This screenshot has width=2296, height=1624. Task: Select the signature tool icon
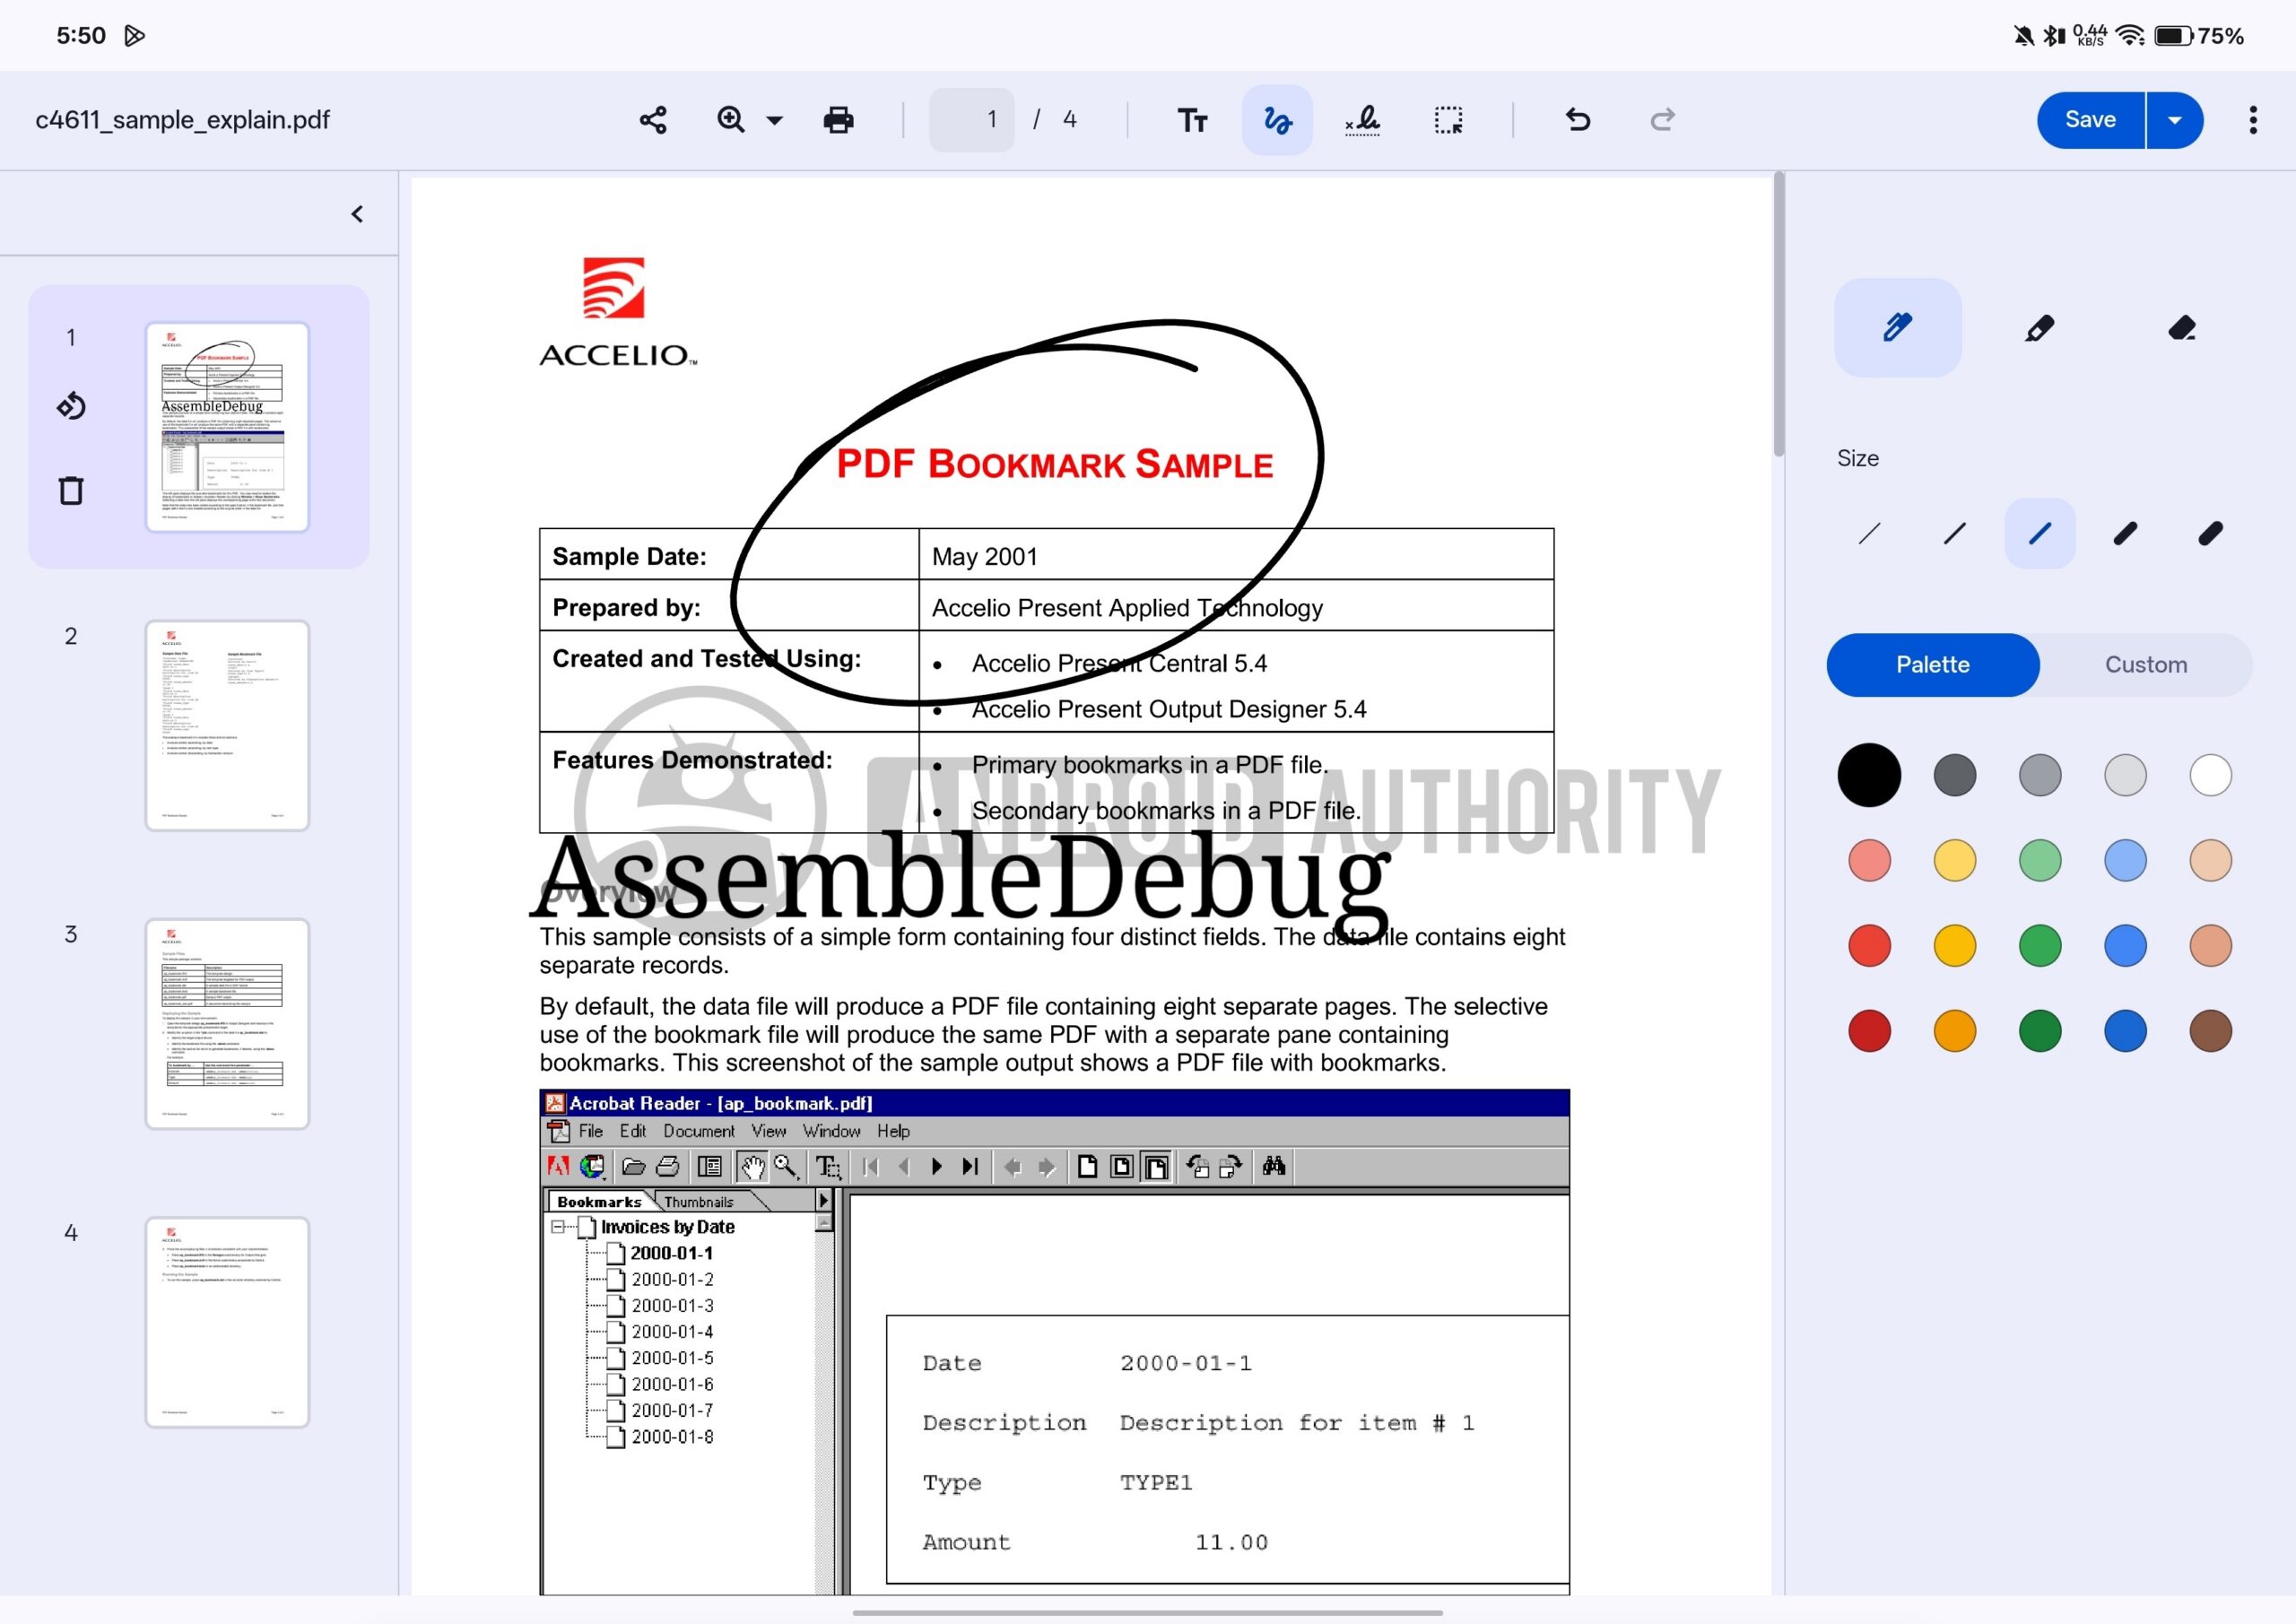1362,120
